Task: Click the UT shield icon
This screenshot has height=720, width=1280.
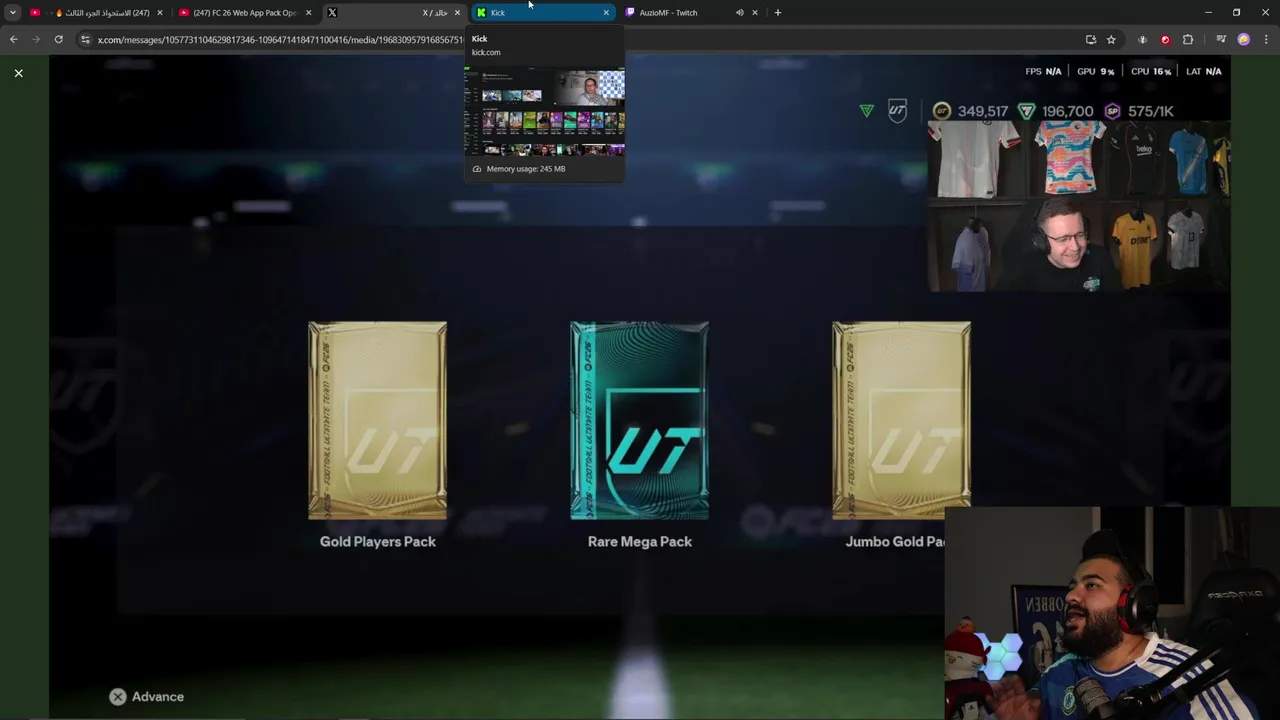Action: [x=897, y=111]
